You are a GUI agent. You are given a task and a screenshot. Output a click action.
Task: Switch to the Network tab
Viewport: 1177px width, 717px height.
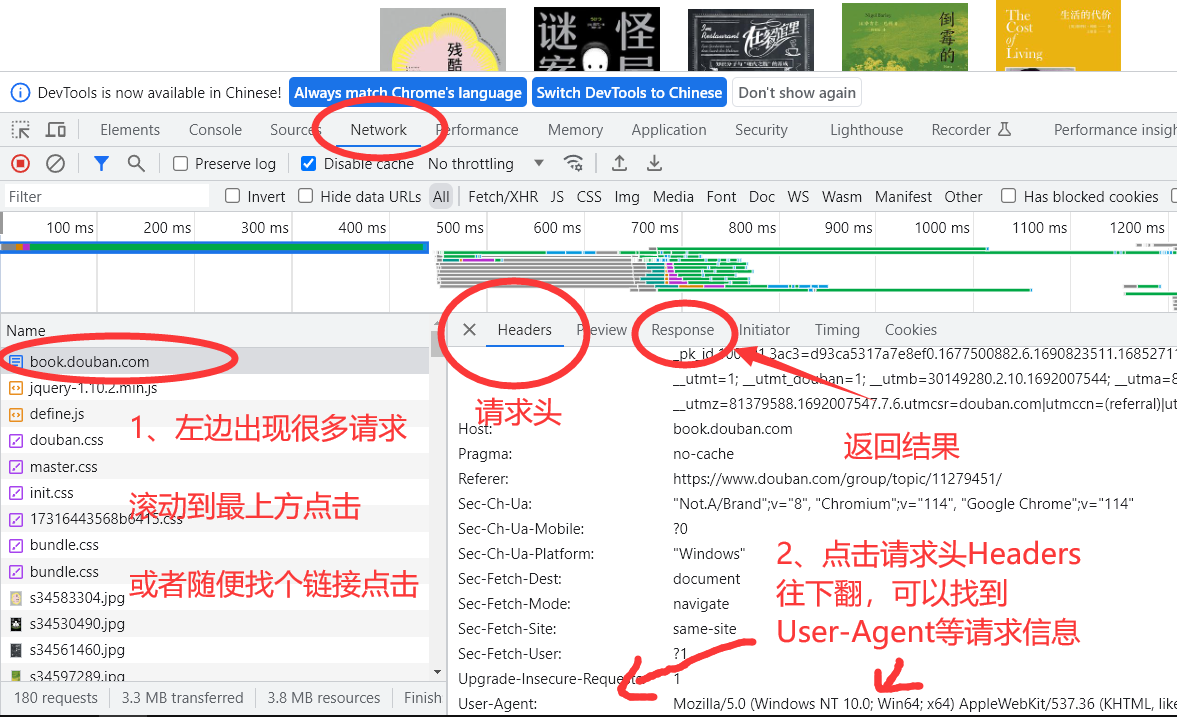click(378, 130)
